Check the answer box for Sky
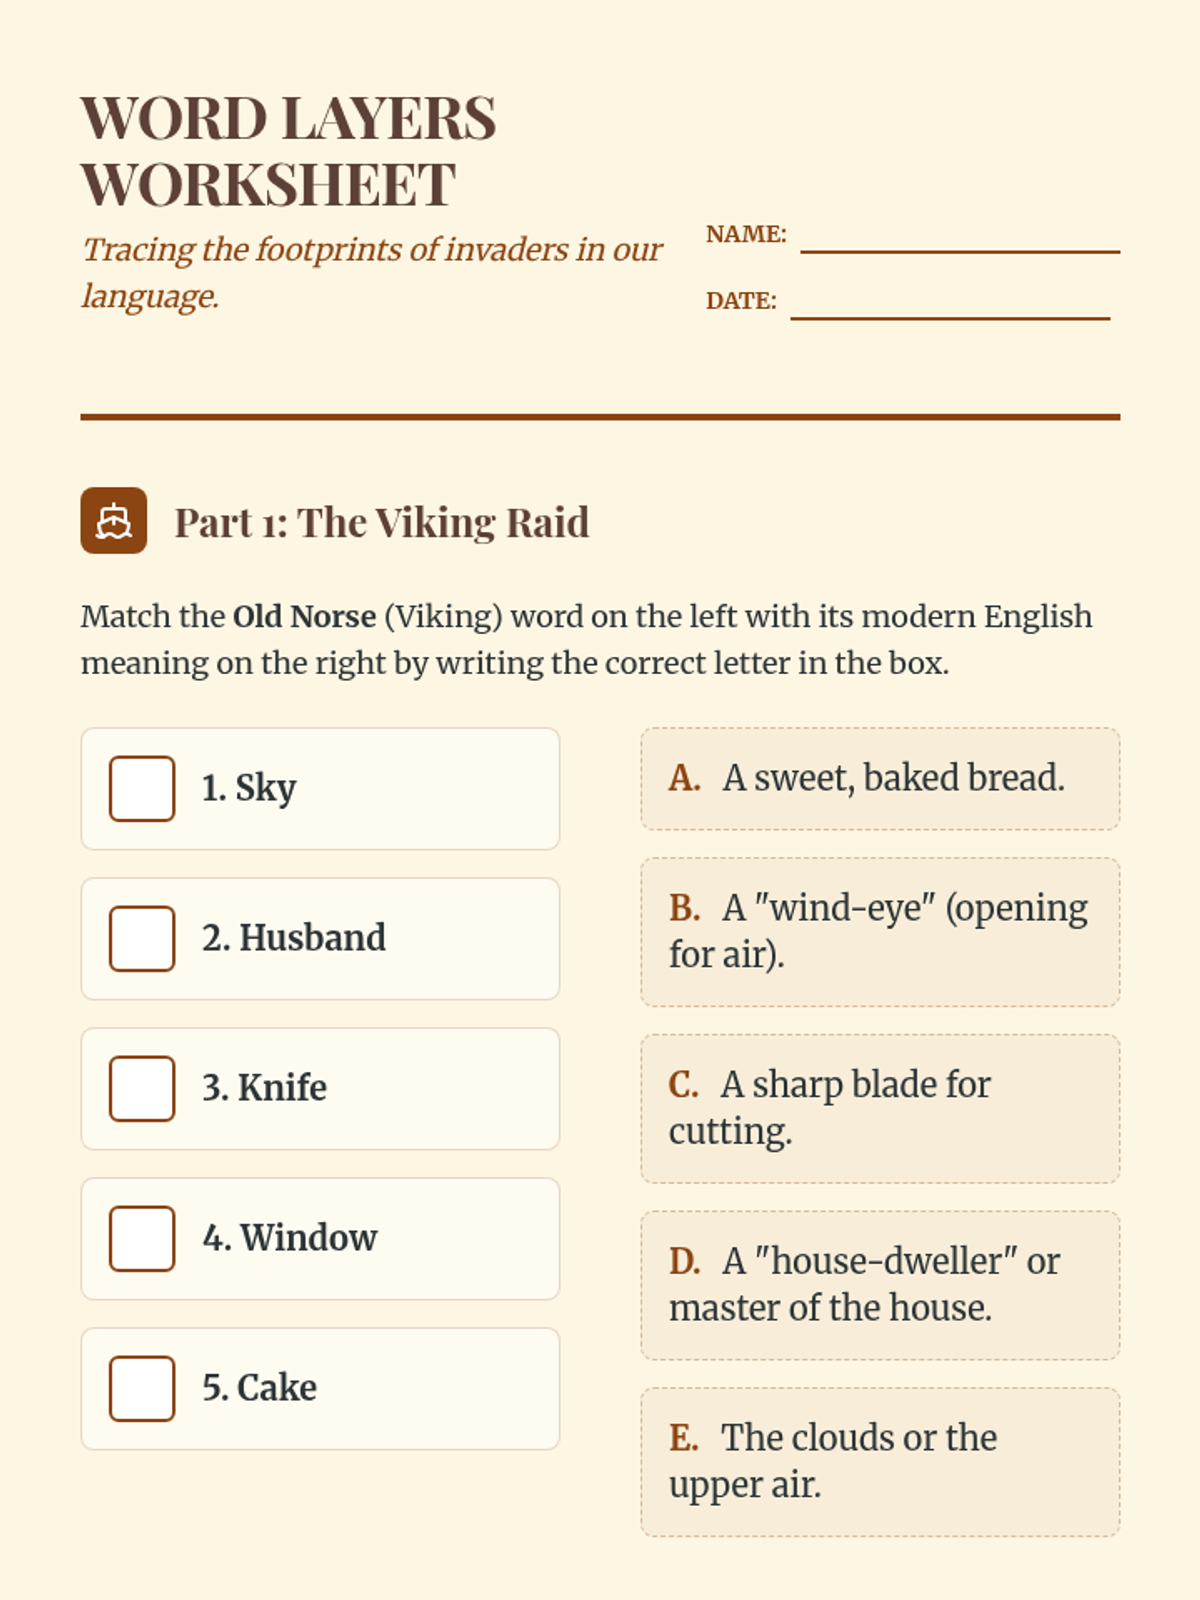 click(x=142, y=789)
